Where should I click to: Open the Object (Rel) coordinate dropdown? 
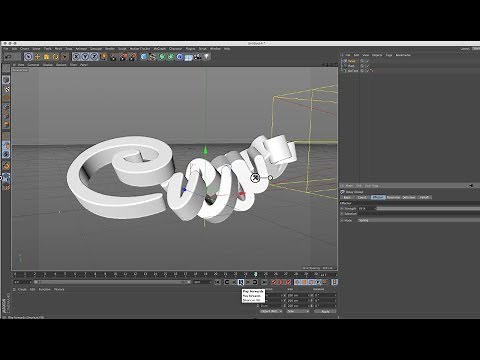(271, 311)
